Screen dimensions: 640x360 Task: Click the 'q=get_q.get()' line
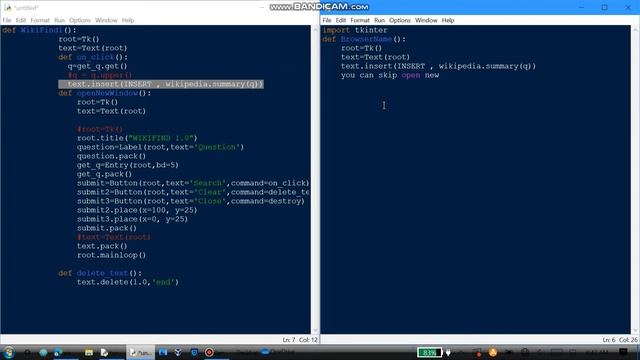point(98,66)
